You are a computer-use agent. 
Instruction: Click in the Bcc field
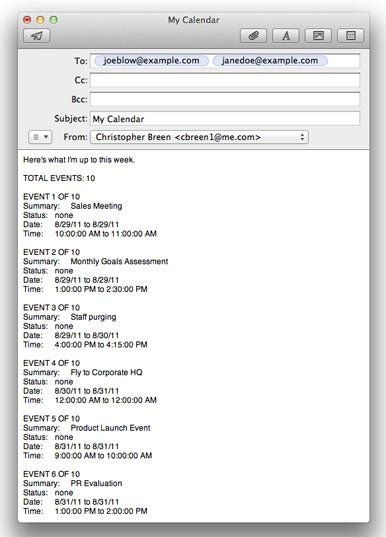click(x=225, y=99)
